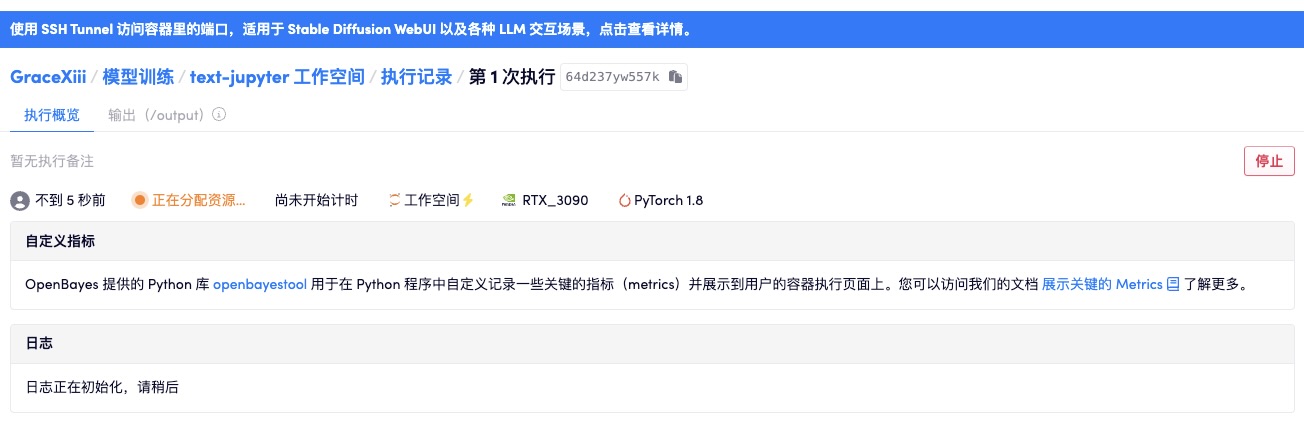Click the user avatar icon

point(19,201)
